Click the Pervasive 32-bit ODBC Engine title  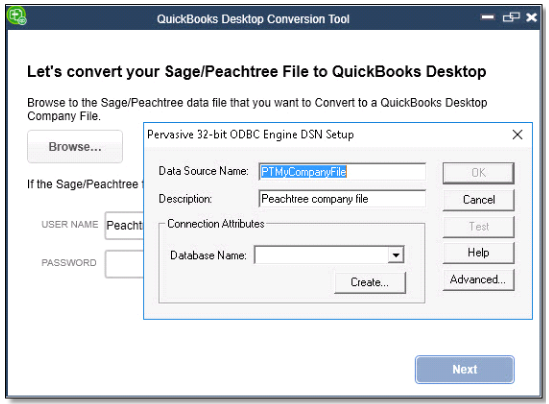tap(251, 134)
